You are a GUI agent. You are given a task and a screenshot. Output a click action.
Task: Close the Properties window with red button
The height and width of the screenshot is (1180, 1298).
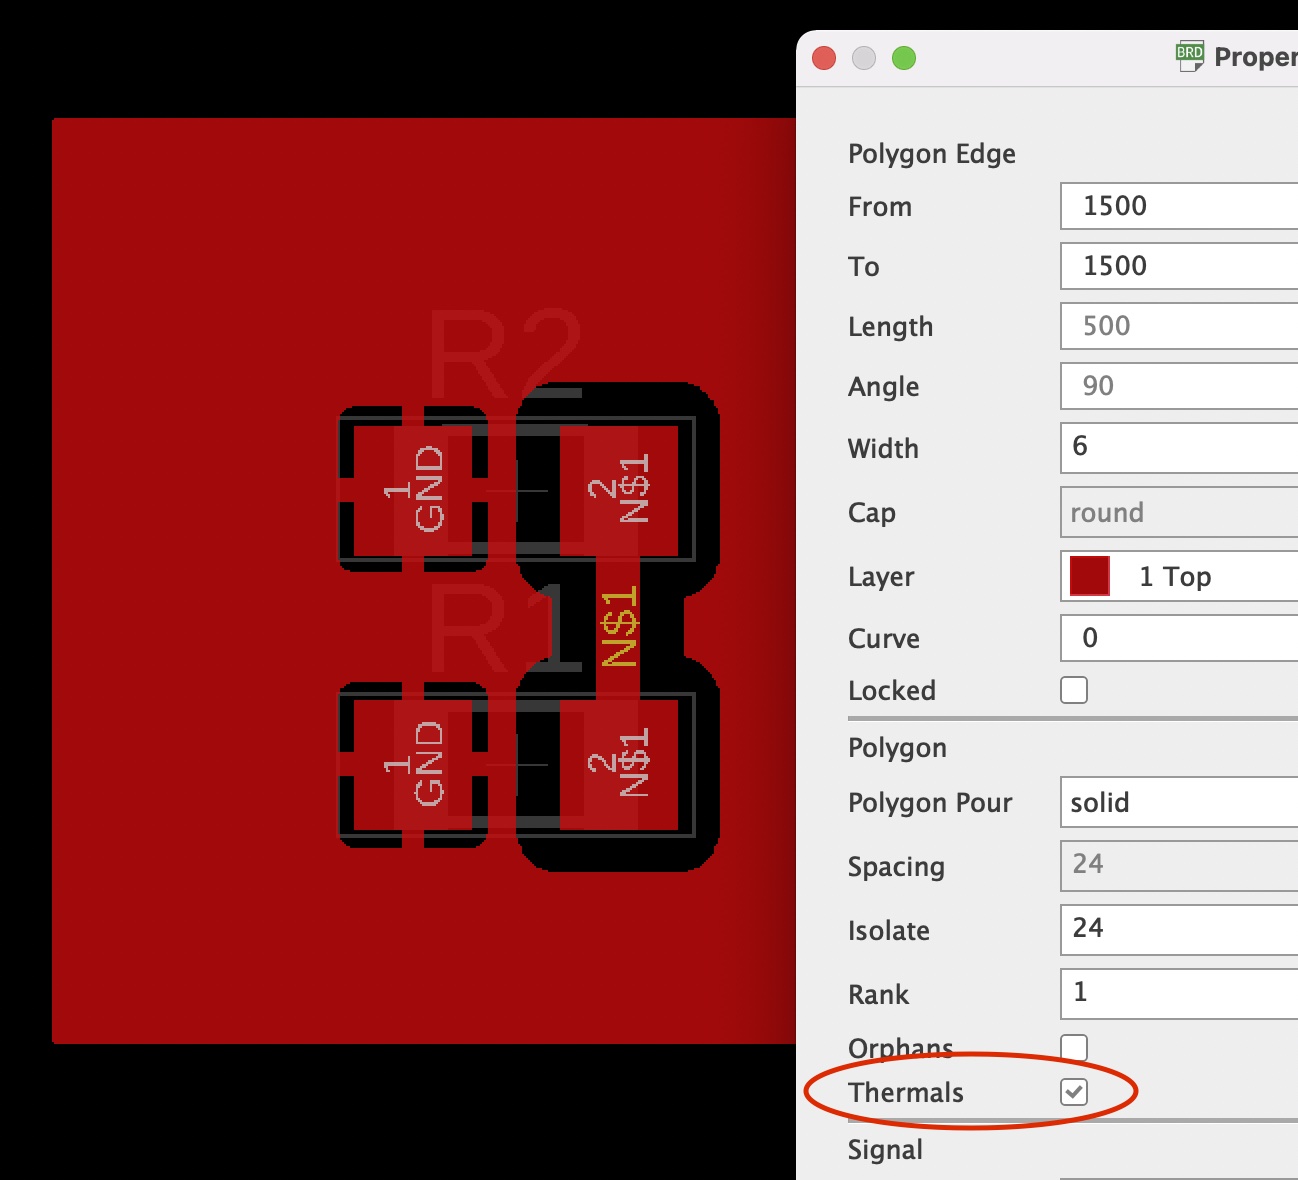coord(824,58)
